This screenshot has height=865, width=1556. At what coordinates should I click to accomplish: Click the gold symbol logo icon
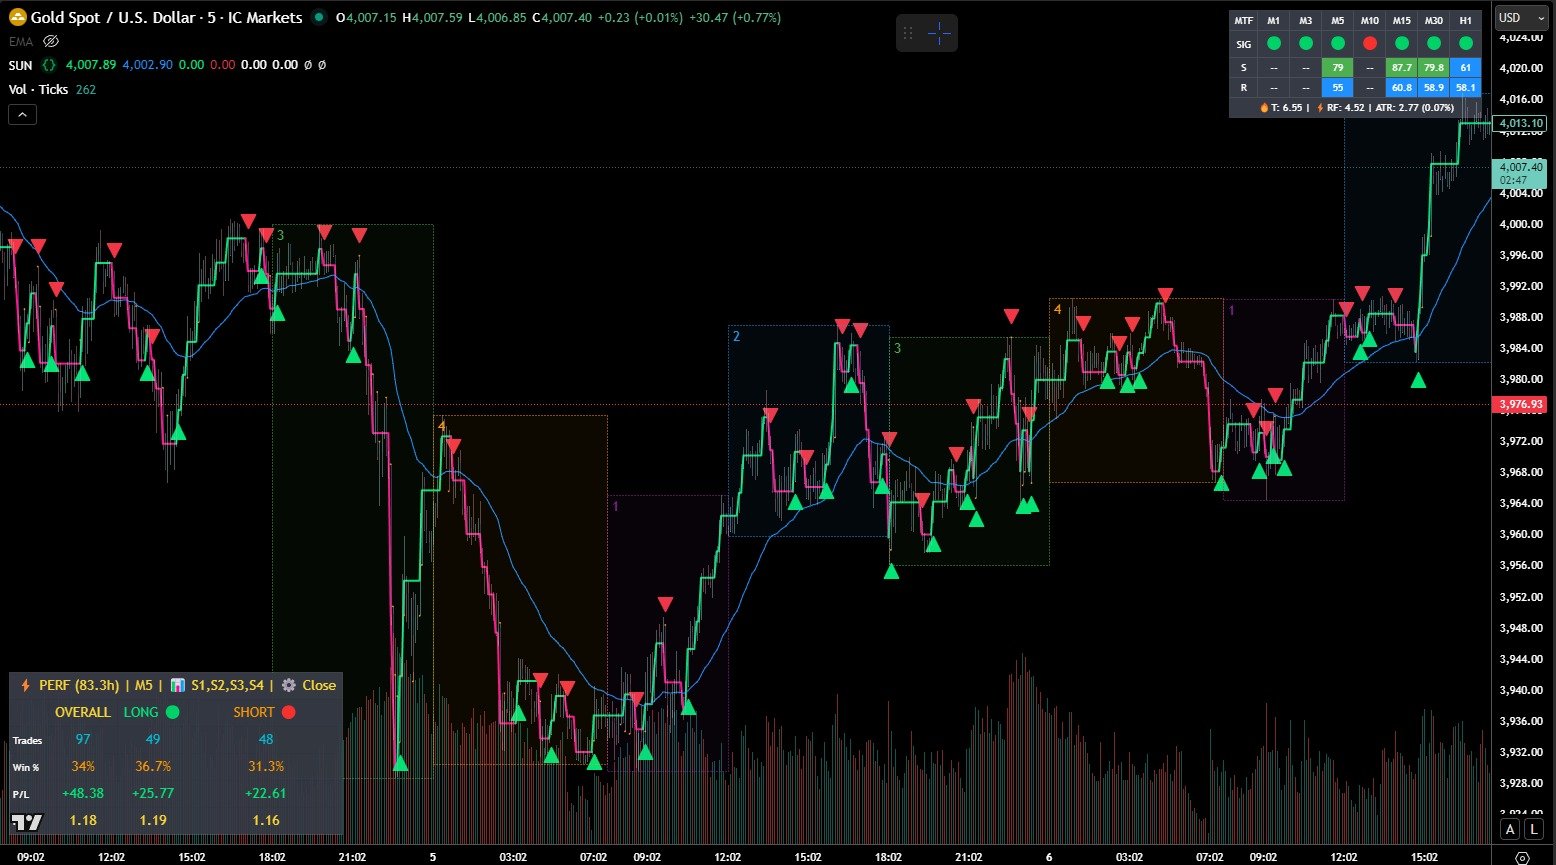(x=17, y=18)
